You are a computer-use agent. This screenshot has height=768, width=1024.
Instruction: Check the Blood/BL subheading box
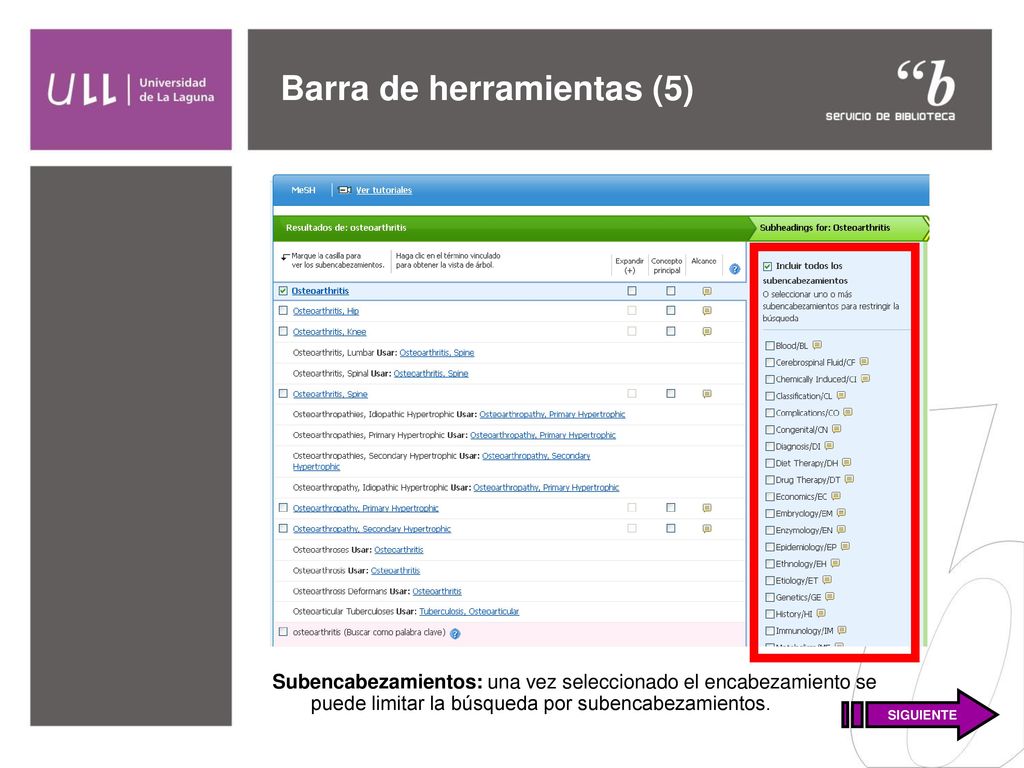770,346
